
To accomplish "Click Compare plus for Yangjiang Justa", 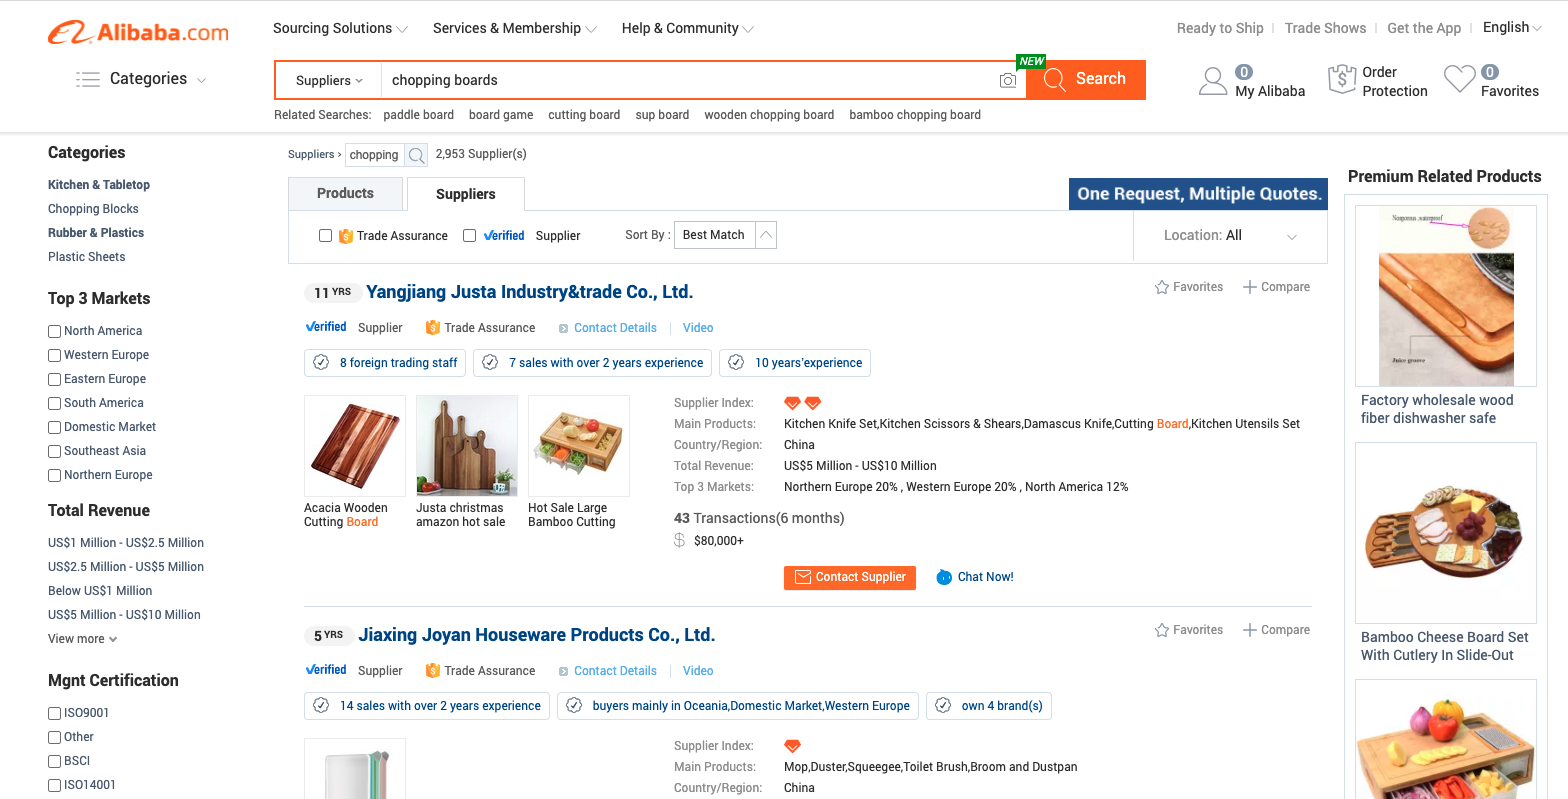I will [x=1249, y=287].
